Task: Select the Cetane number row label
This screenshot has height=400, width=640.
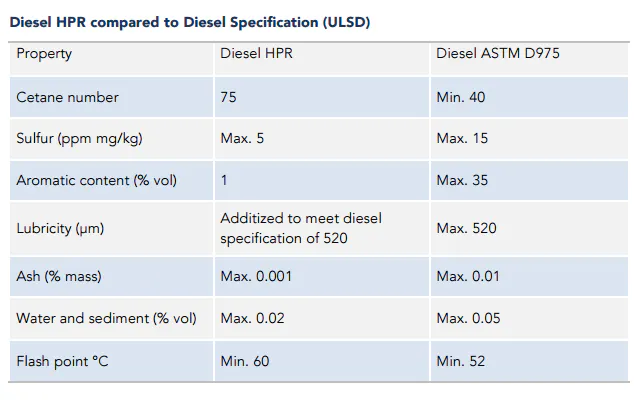Action: click(x=67, y=97)
